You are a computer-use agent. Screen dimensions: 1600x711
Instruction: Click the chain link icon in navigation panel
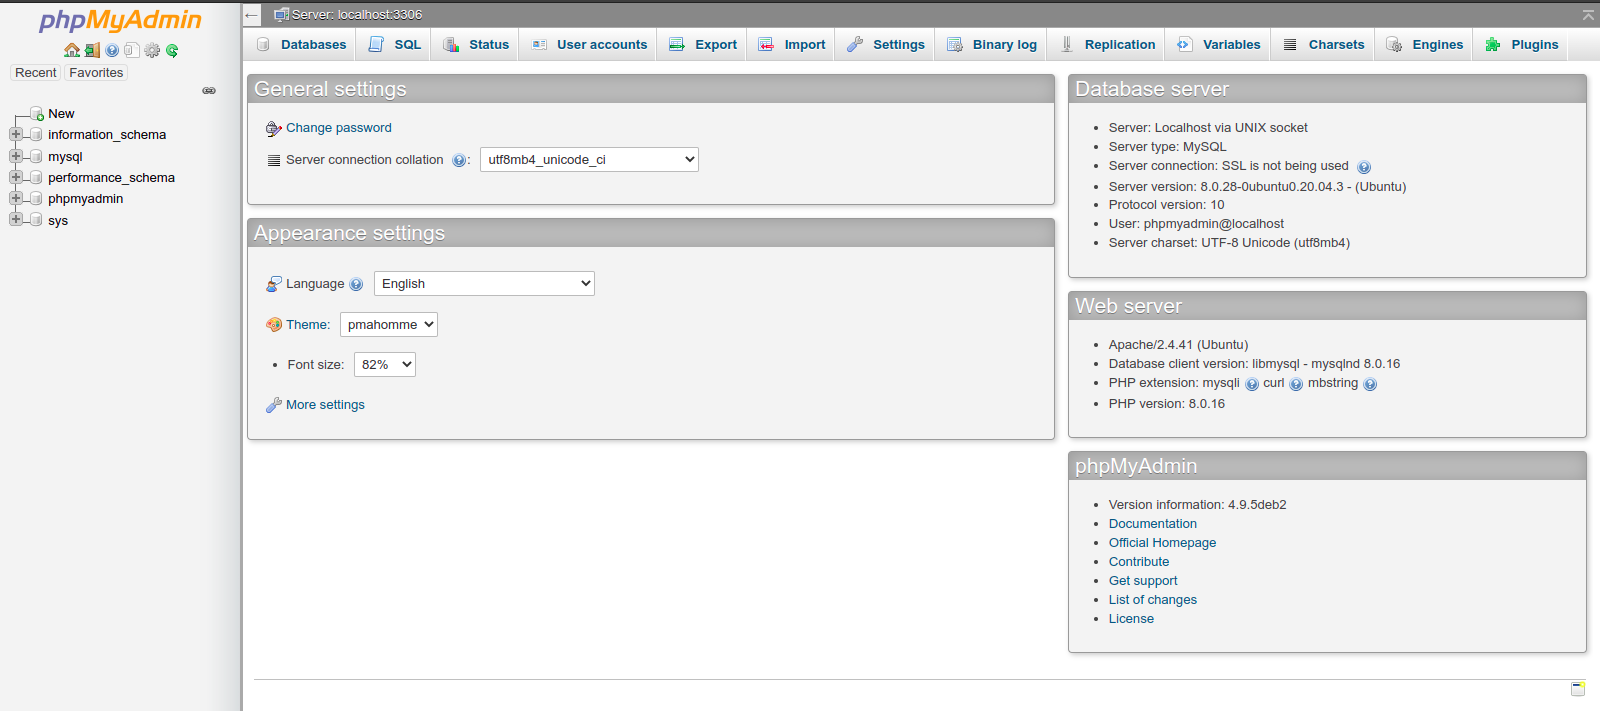pos(209,90)
